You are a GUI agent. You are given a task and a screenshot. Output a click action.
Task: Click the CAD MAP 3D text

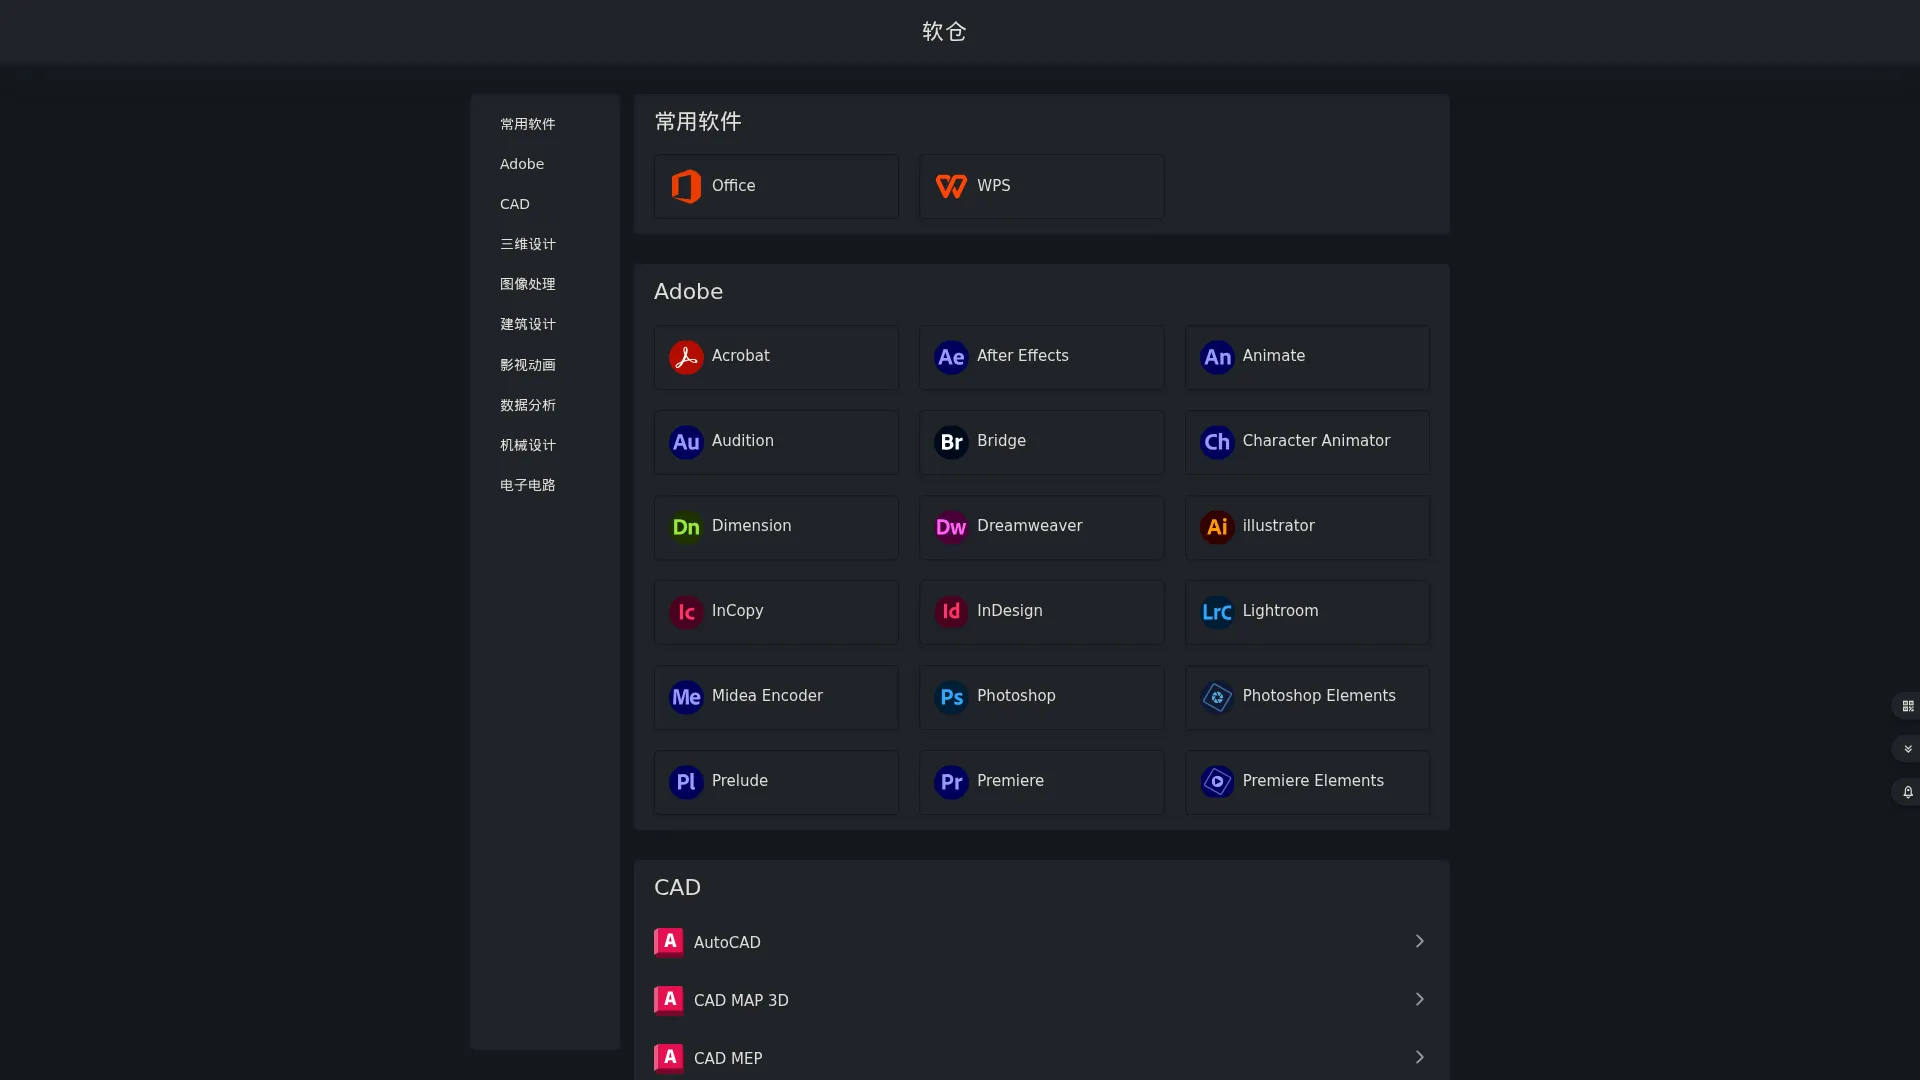point(741,1001)
